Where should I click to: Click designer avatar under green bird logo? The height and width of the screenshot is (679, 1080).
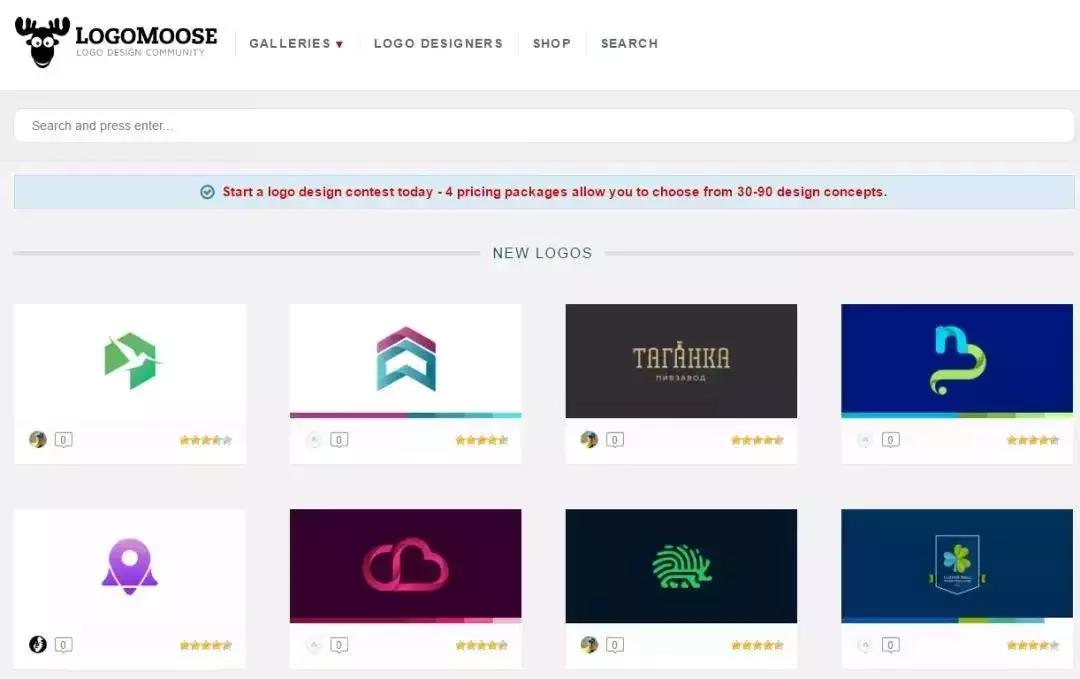38,440
